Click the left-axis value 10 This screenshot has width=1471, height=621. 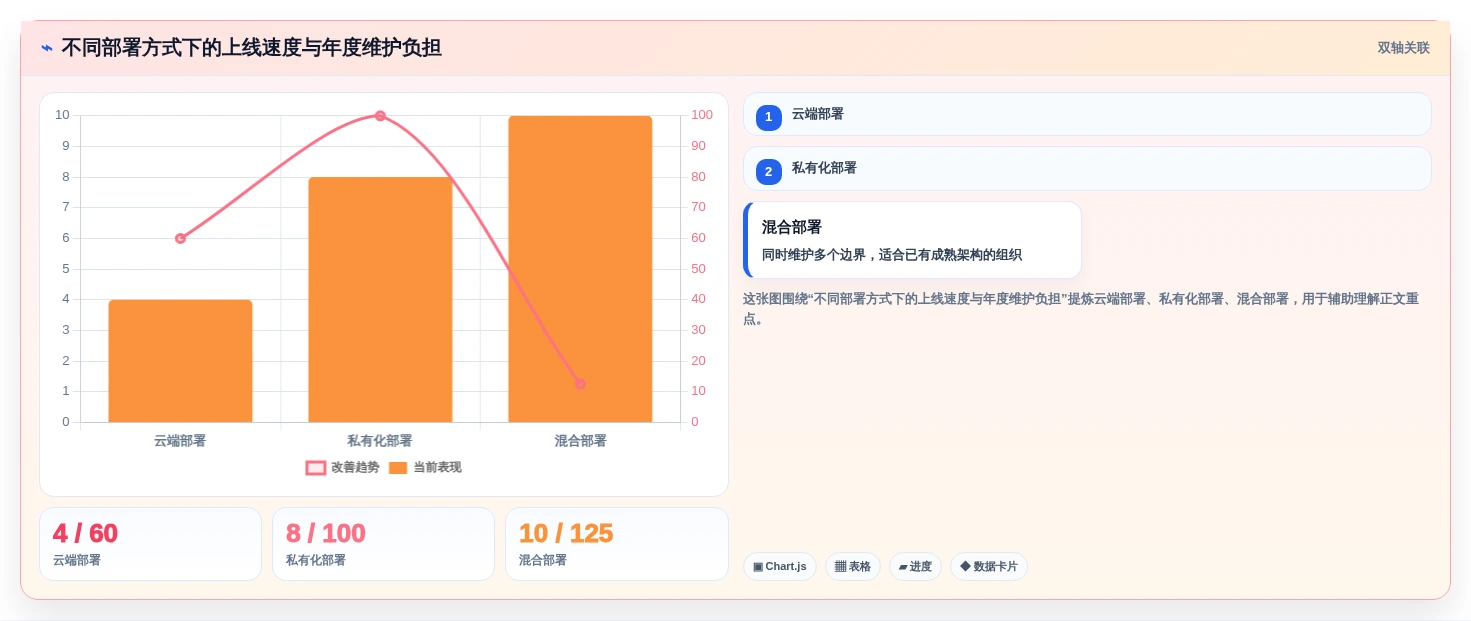(62, 115)
